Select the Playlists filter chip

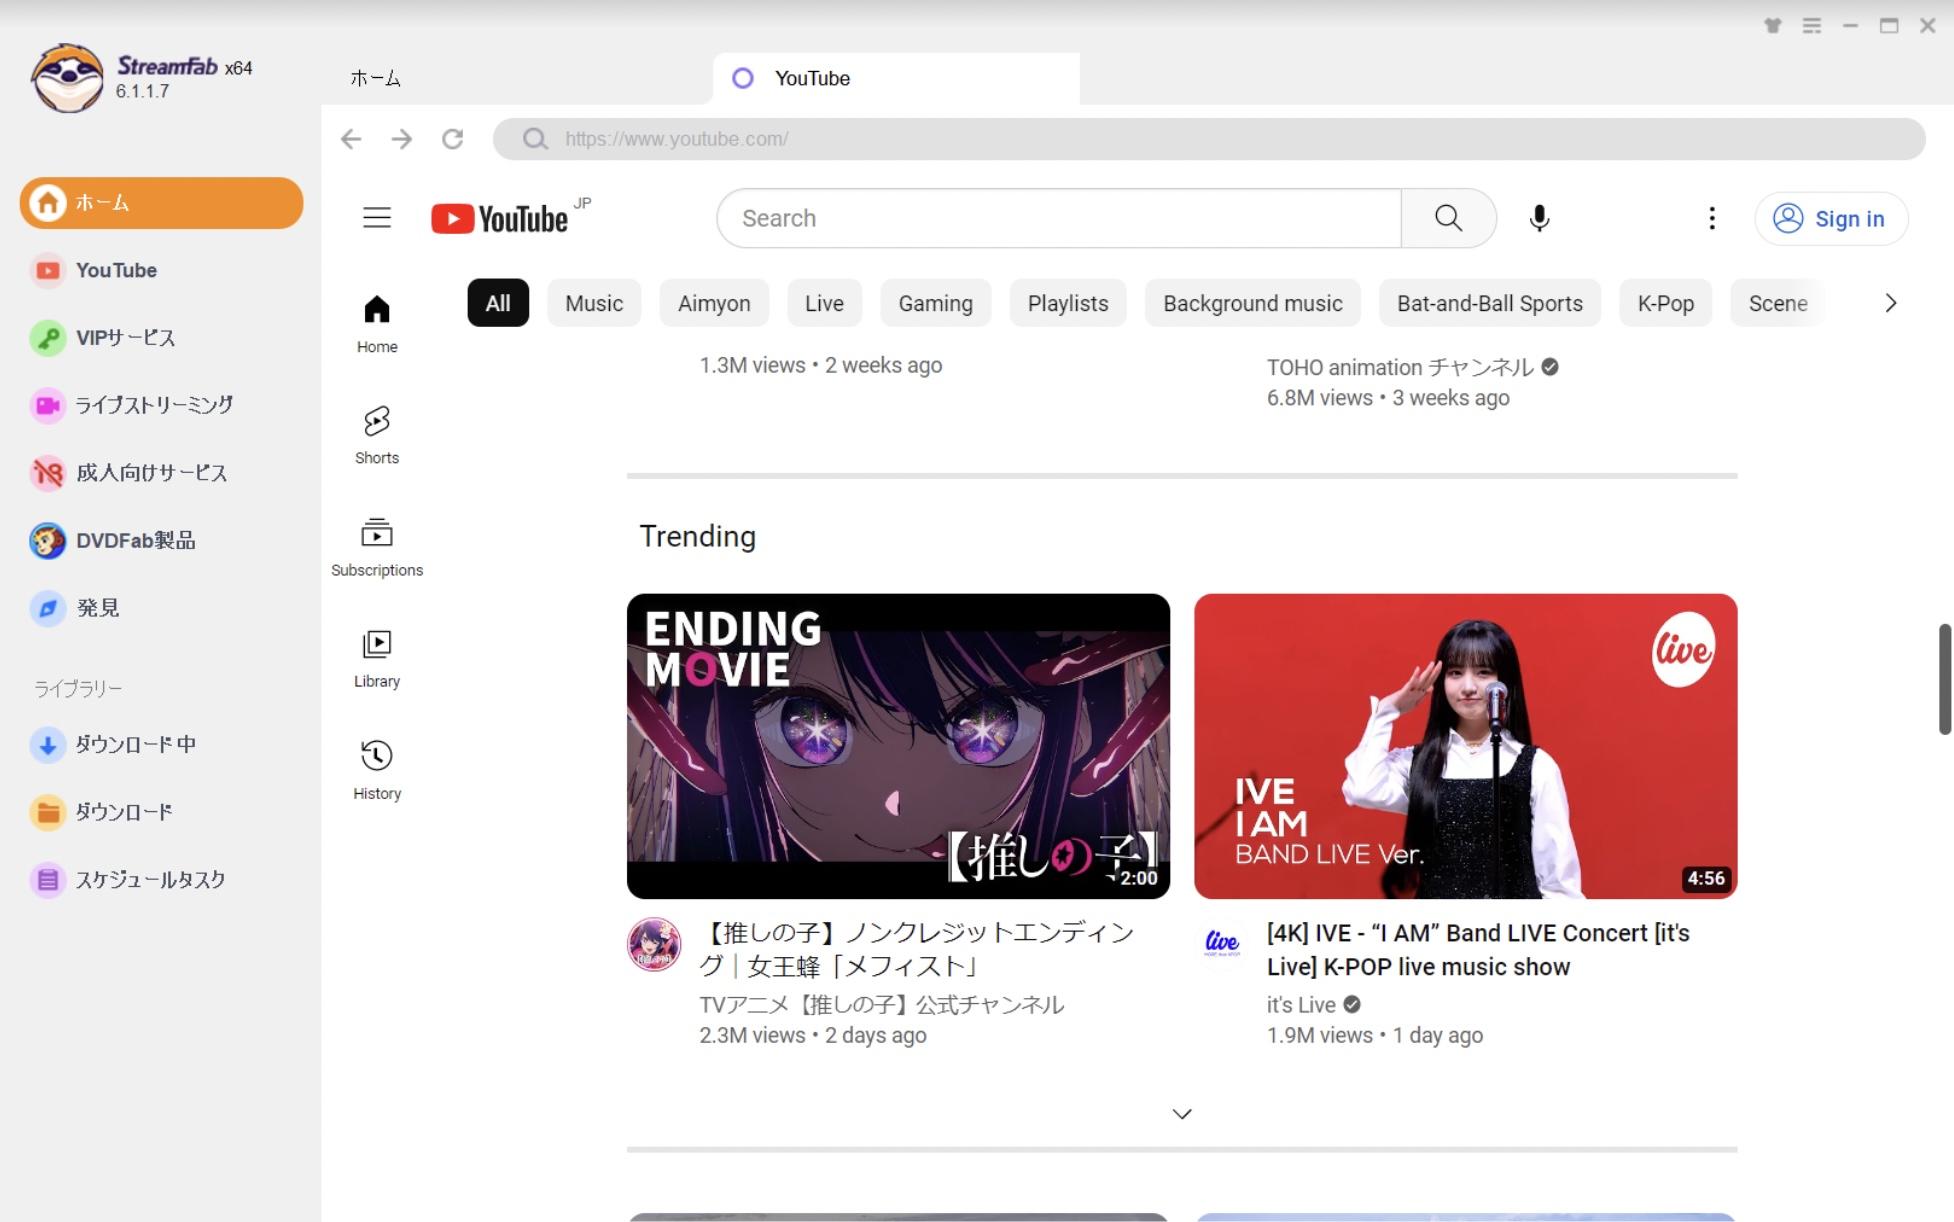pos(1068,303)
